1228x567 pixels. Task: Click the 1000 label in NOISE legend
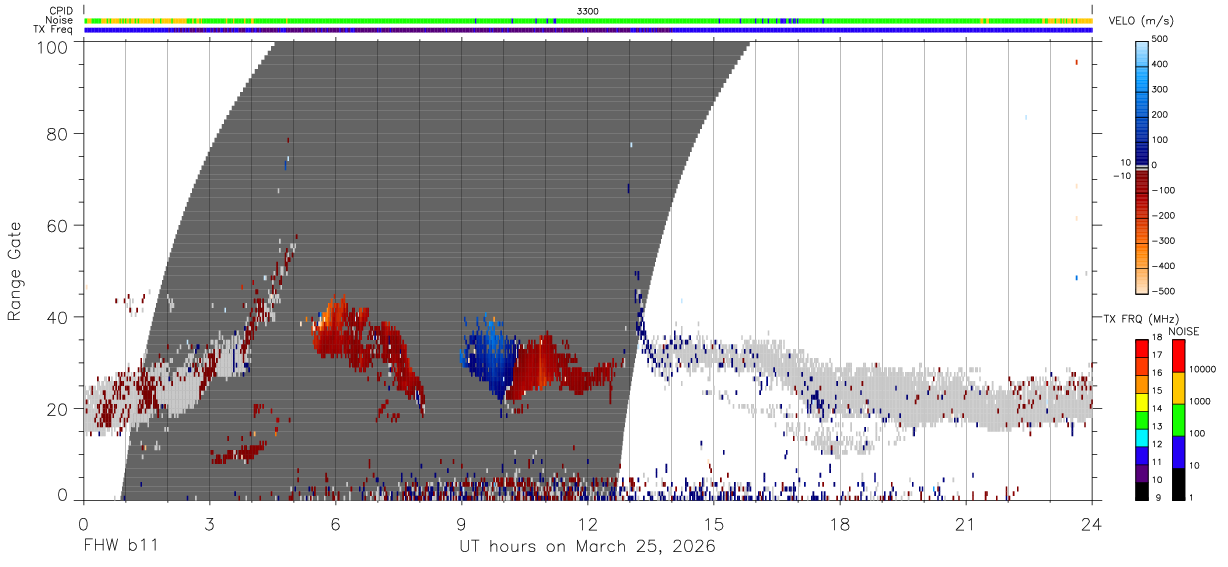click(x=1200, y=402)
